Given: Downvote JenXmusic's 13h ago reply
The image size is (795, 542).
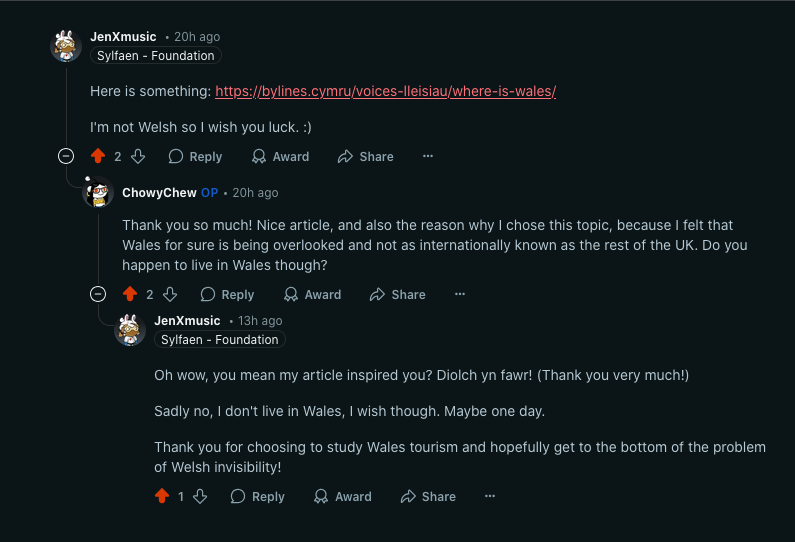Looking at the screenshot, I should tap(200, 496).
